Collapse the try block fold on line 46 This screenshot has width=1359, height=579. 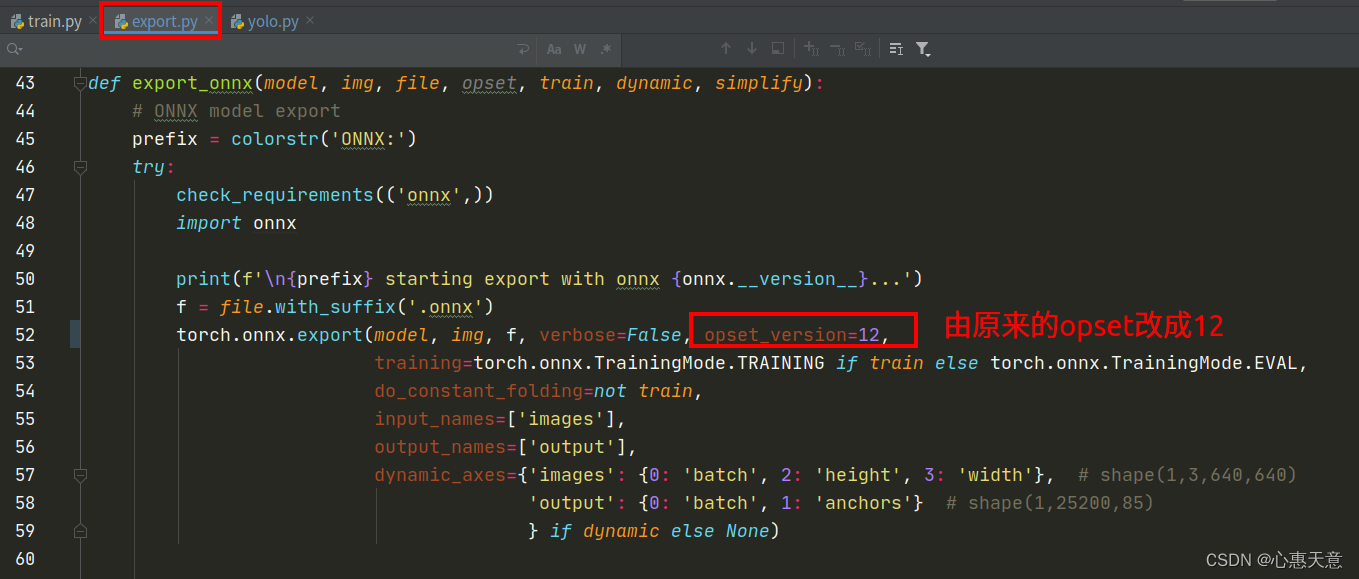80,167
